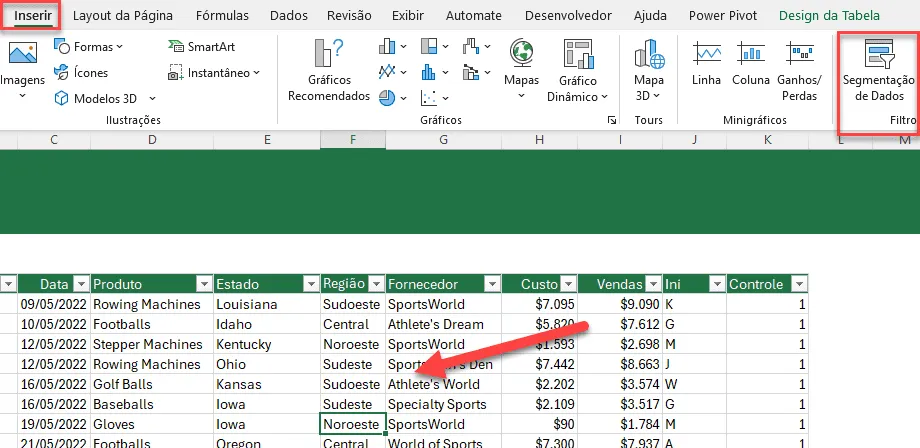The height and width of the screenshot is (448, 920).
Task: Open the Controle column filter dropdown
Action: coord(799,284)
